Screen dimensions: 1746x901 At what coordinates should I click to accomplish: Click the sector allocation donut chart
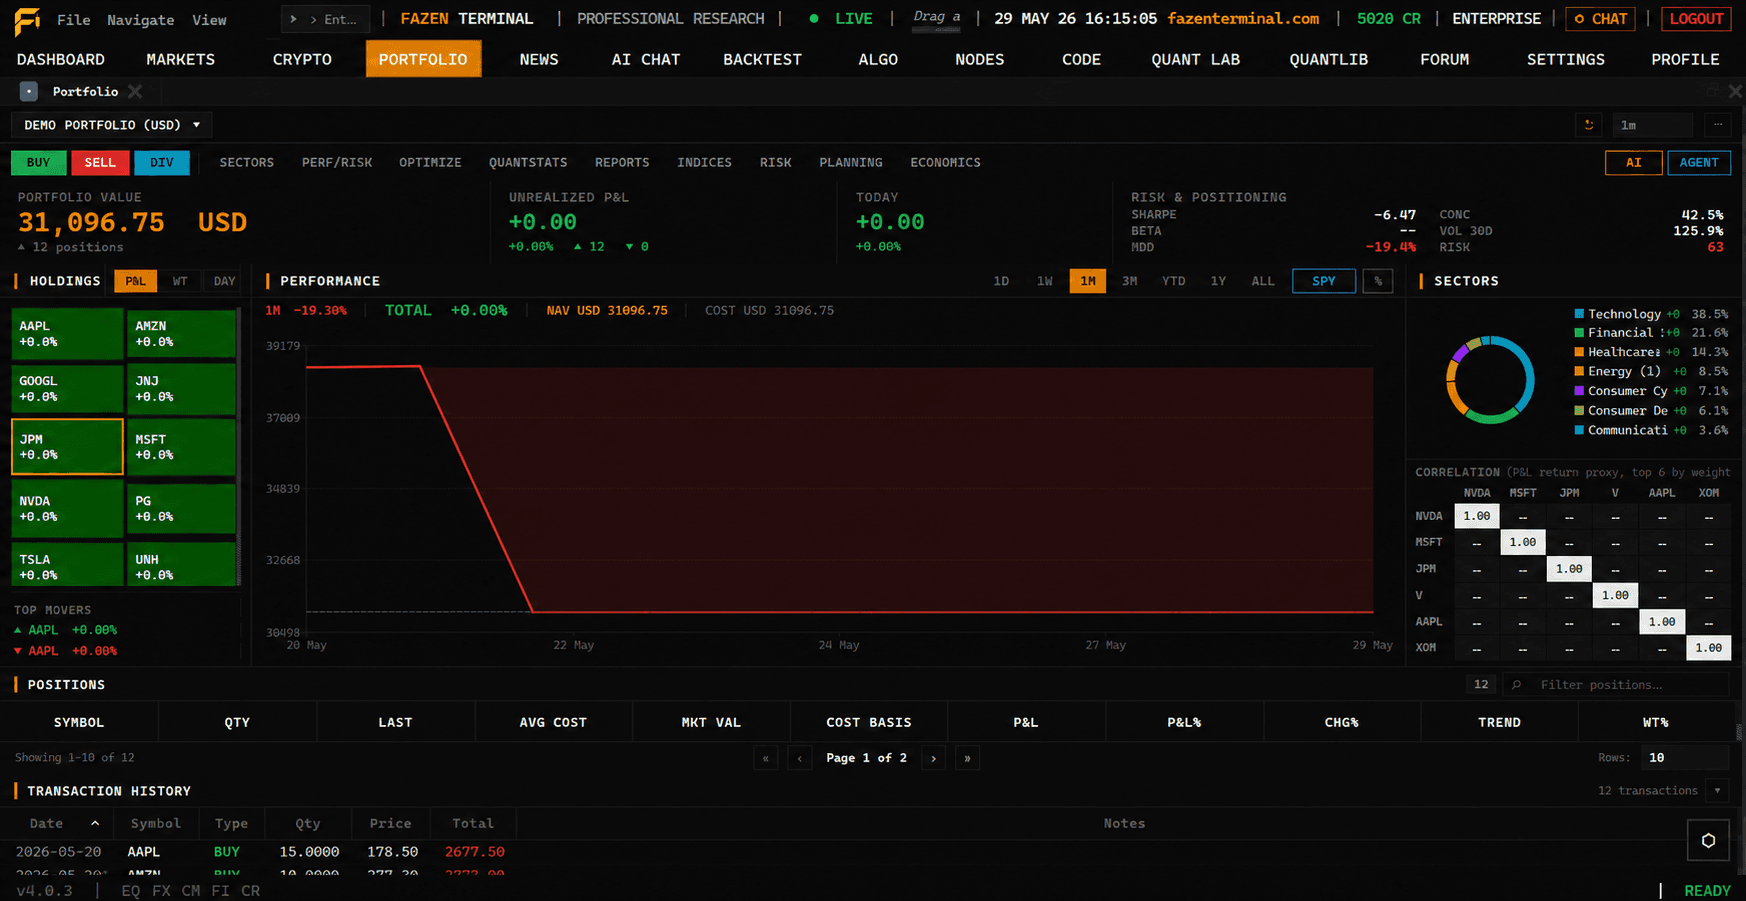(x=1490, y=380)
